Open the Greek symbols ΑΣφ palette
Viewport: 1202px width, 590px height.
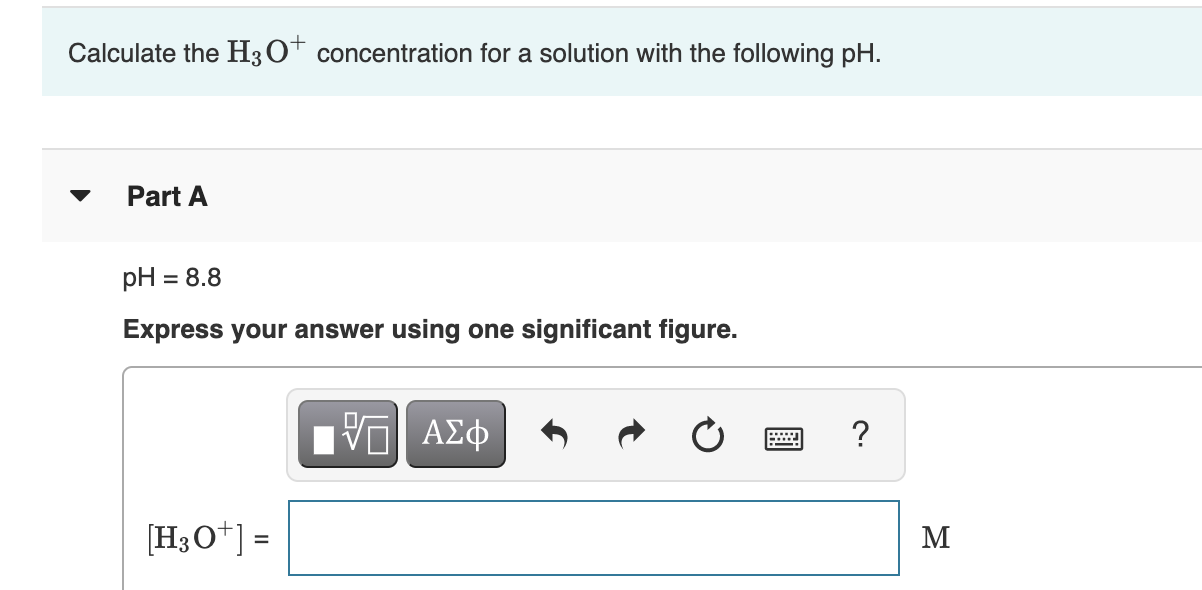click(455, 433)
